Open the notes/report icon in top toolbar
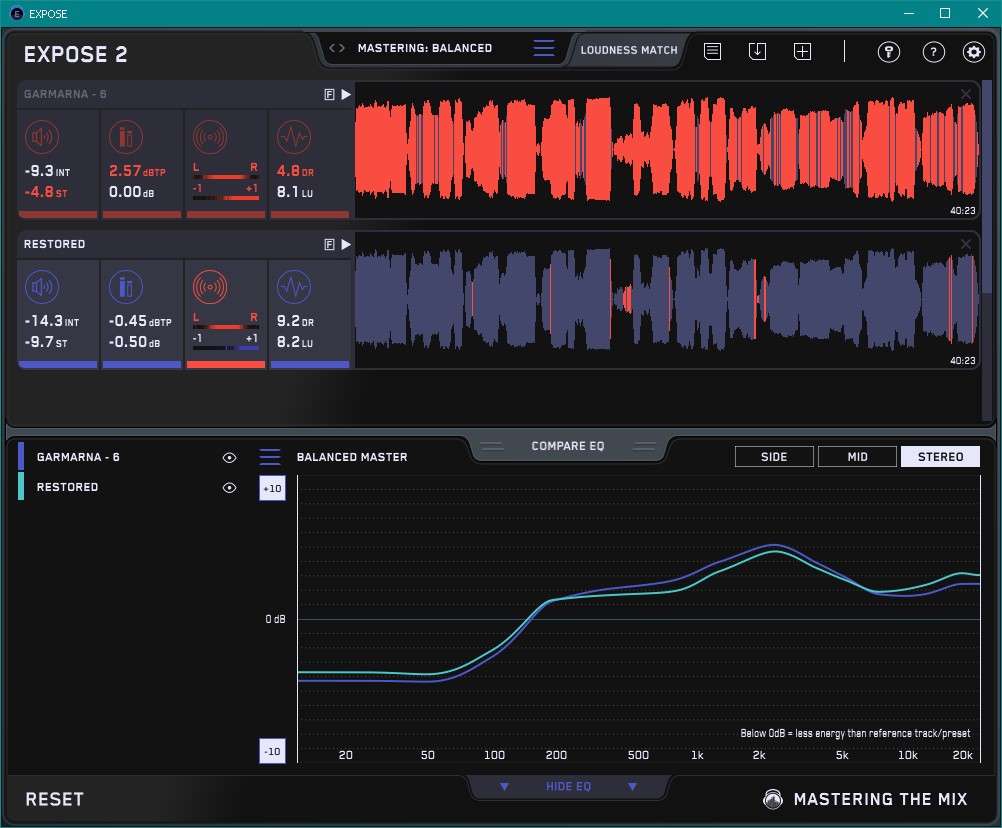This screenshot has height=828, width=1002. coord(712,51)
